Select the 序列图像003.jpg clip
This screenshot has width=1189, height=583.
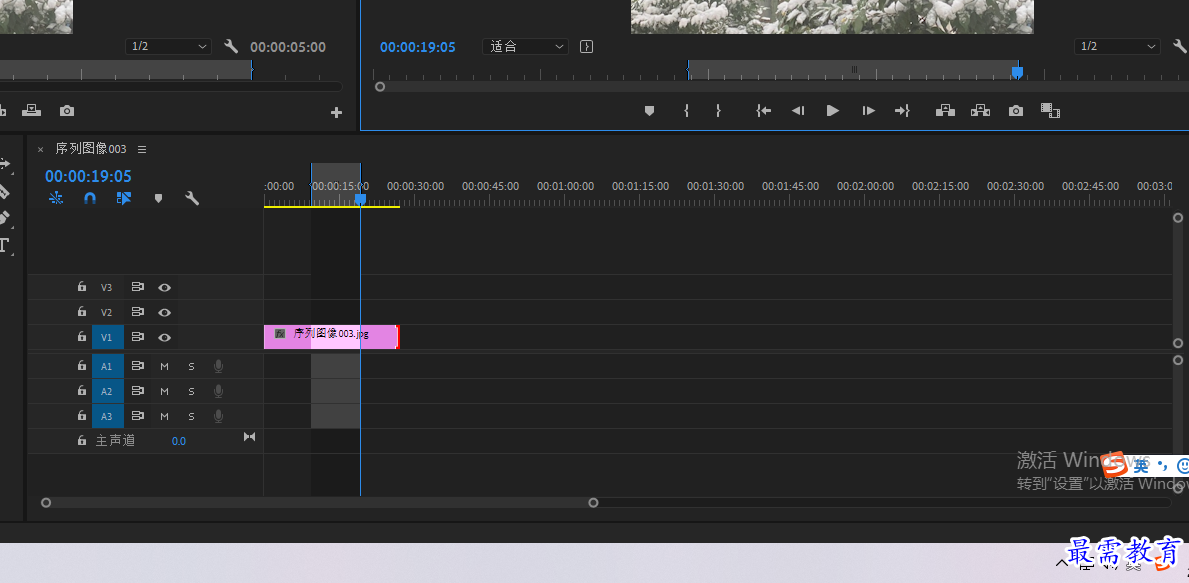tap(331, 337)
